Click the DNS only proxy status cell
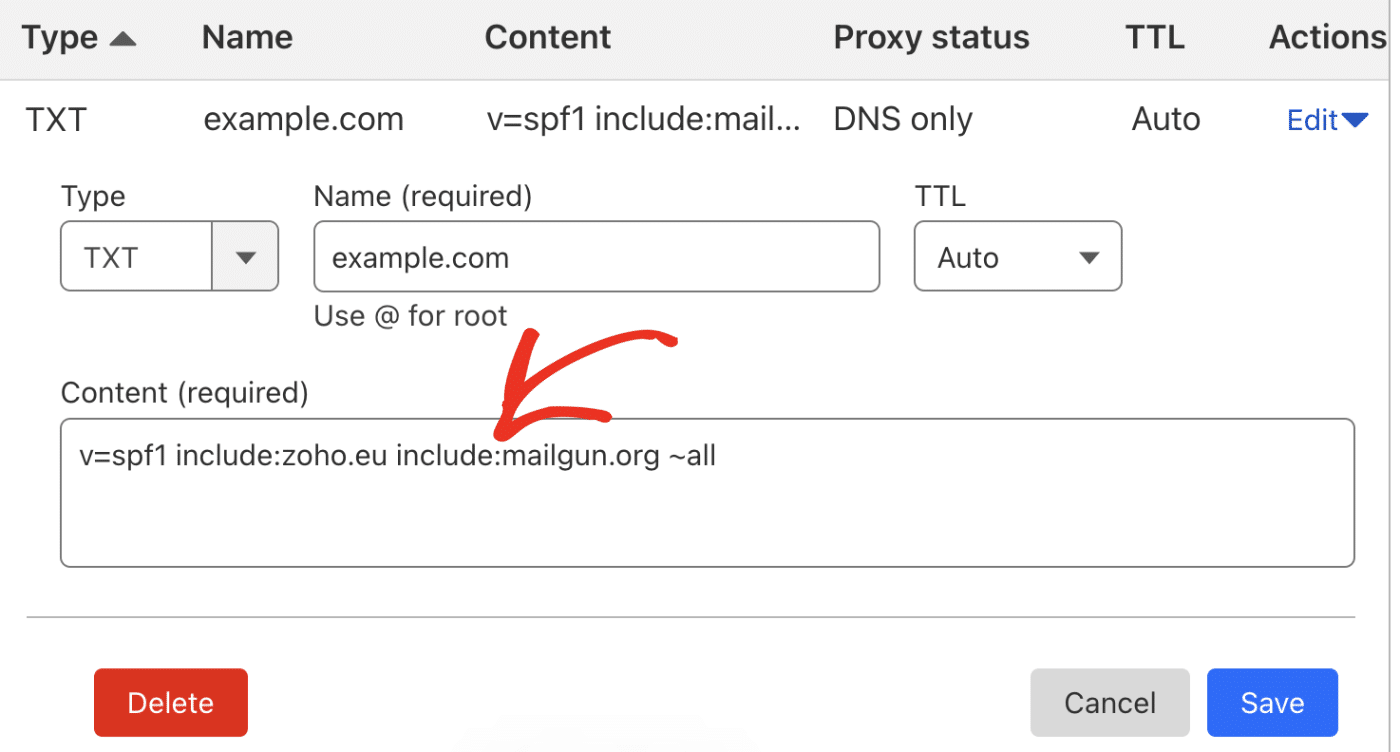Image resolution: width=1400 pixels, height=752 pixels. (x=902, y=120)
